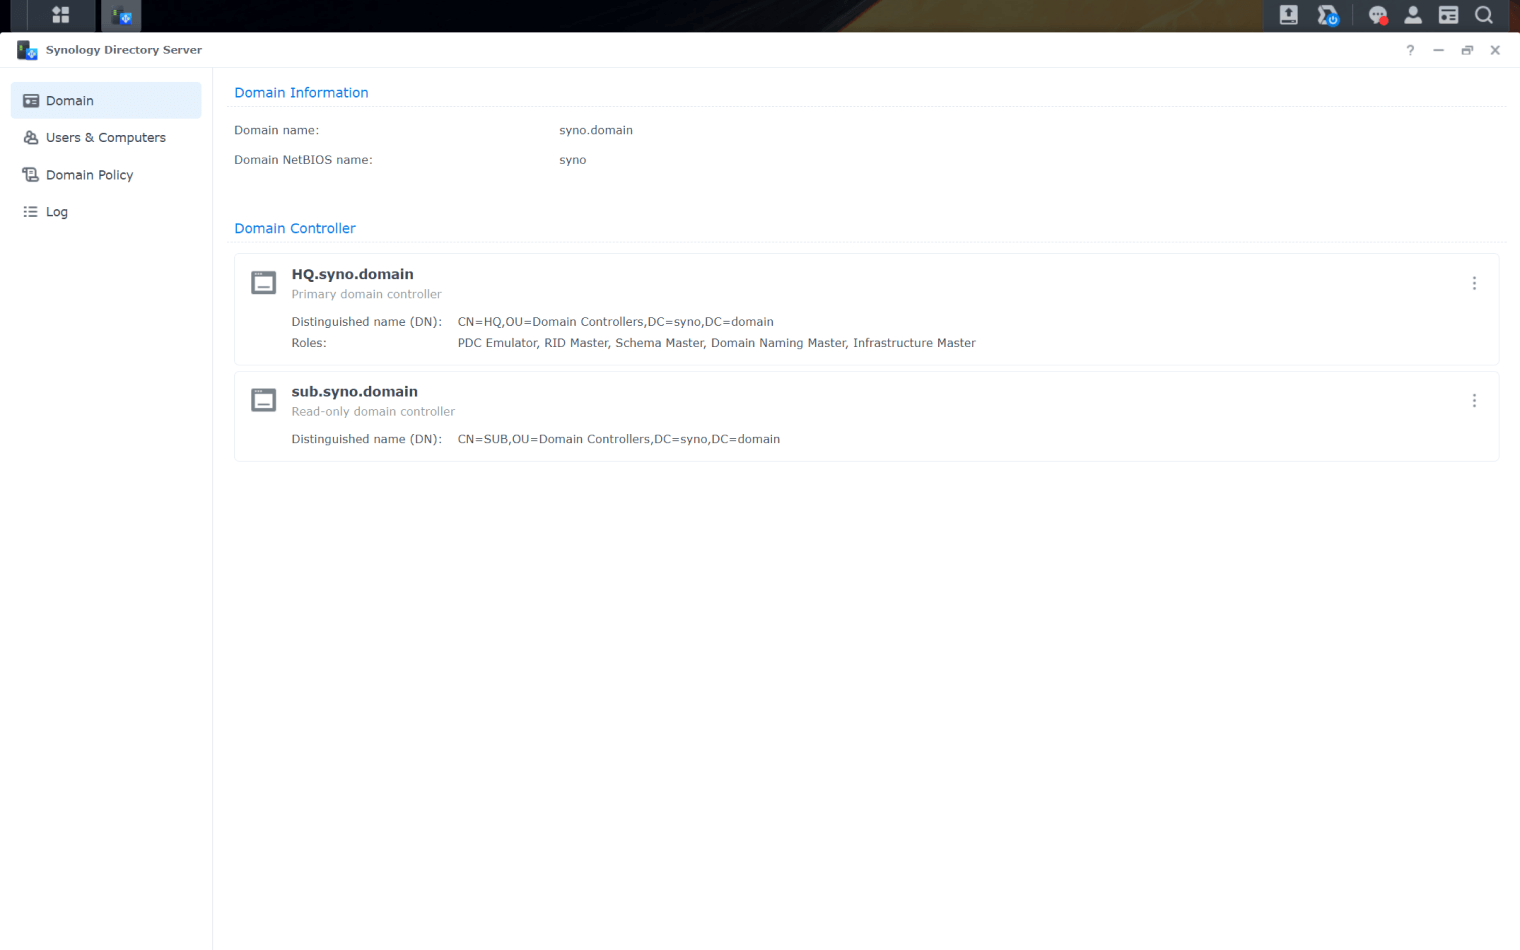Click the Log list icon
This screenshot has width=1520, height=950.
click(x=31, y=212)
